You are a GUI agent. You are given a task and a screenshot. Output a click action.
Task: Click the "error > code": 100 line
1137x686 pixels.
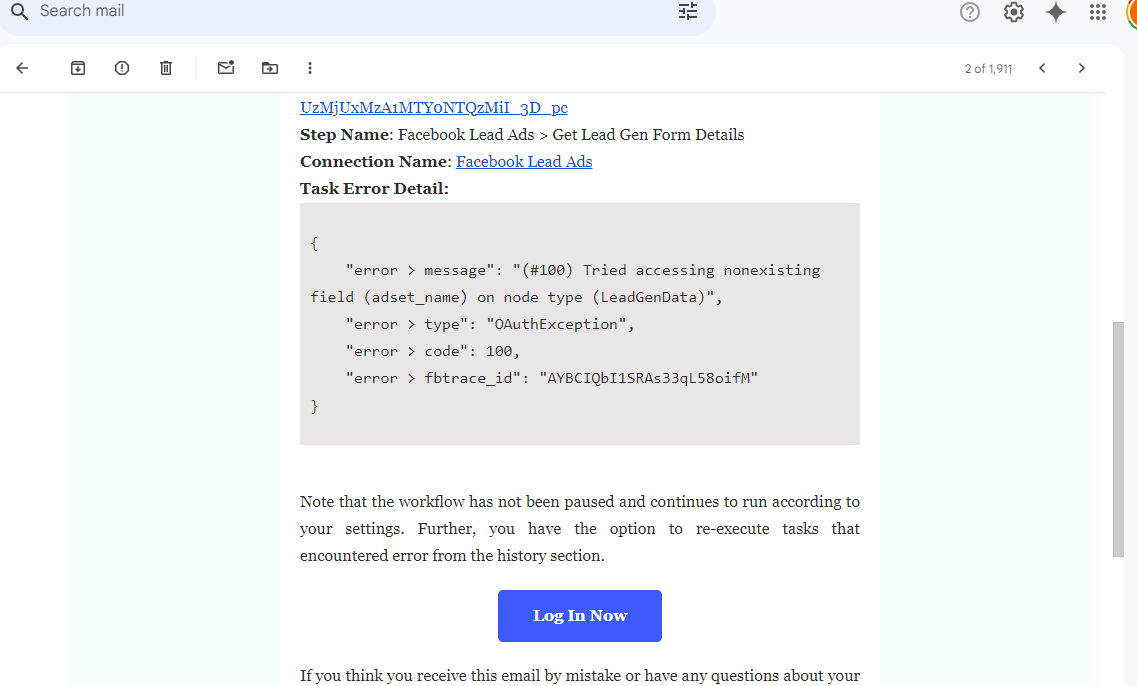(x=433, y=351)
